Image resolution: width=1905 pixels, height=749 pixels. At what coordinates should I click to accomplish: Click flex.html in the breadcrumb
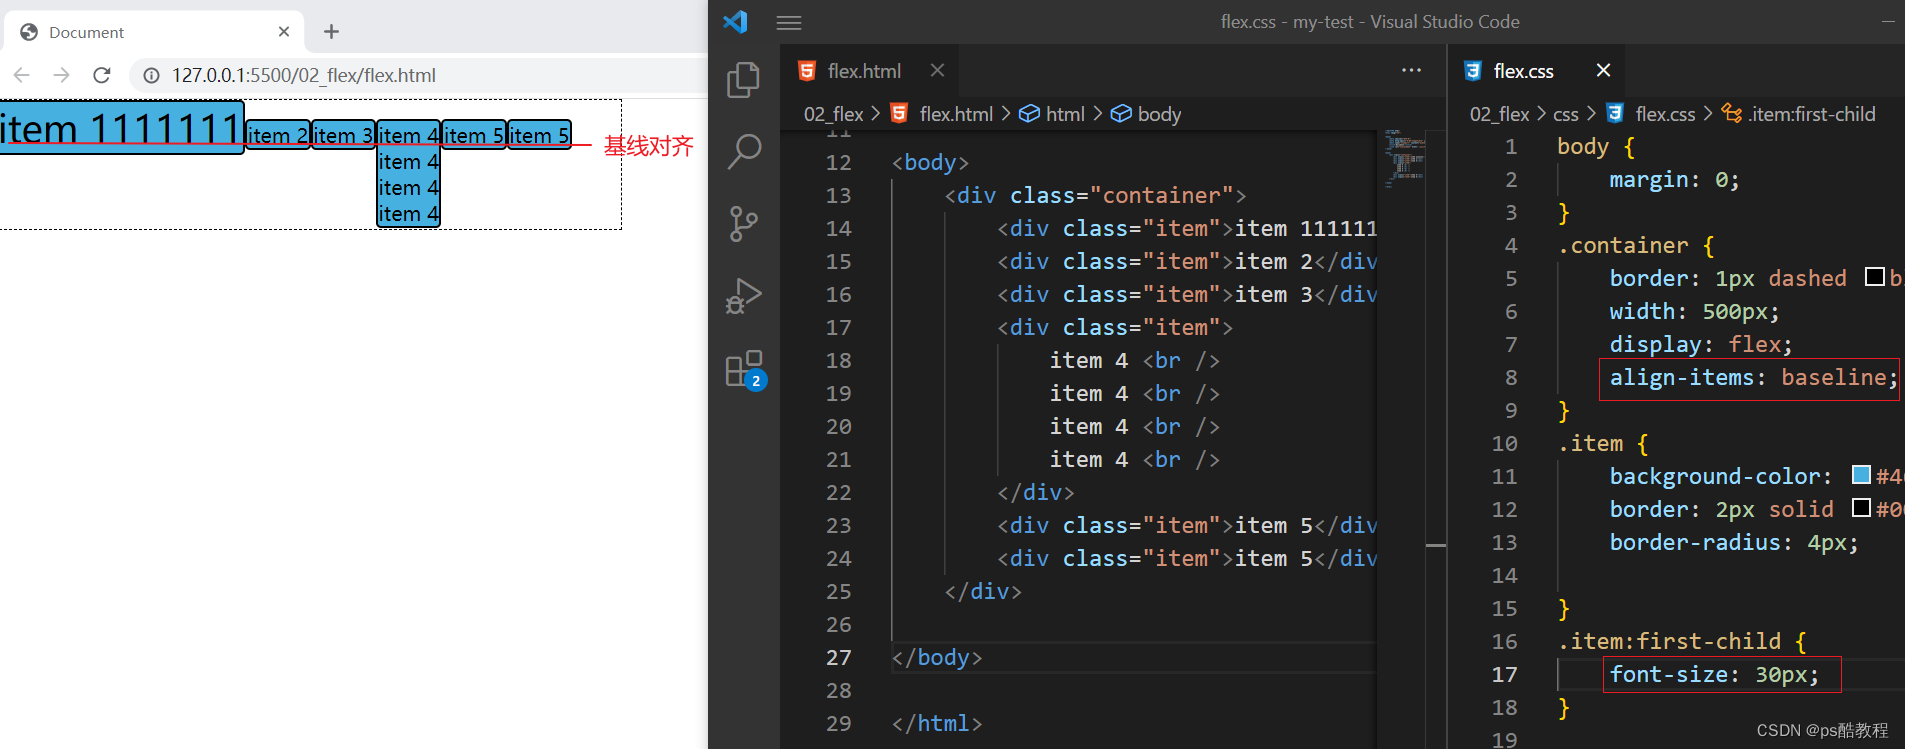pos(942,114)
